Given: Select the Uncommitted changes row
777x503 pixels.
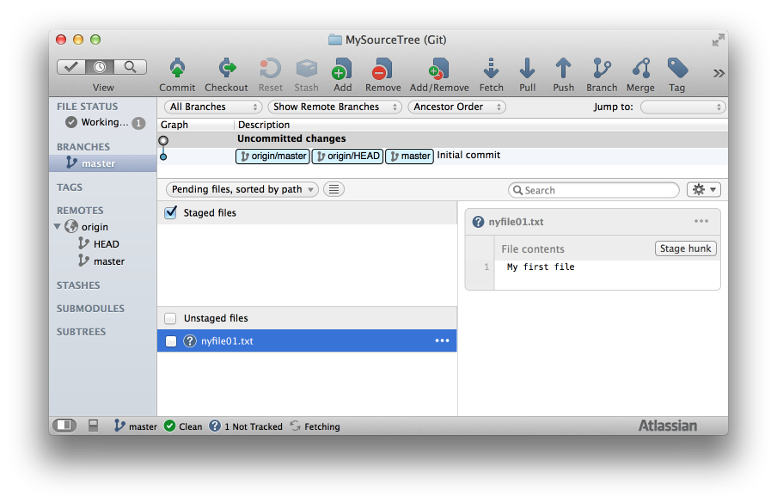Looking at the screenshot, I should pos(442,139).
